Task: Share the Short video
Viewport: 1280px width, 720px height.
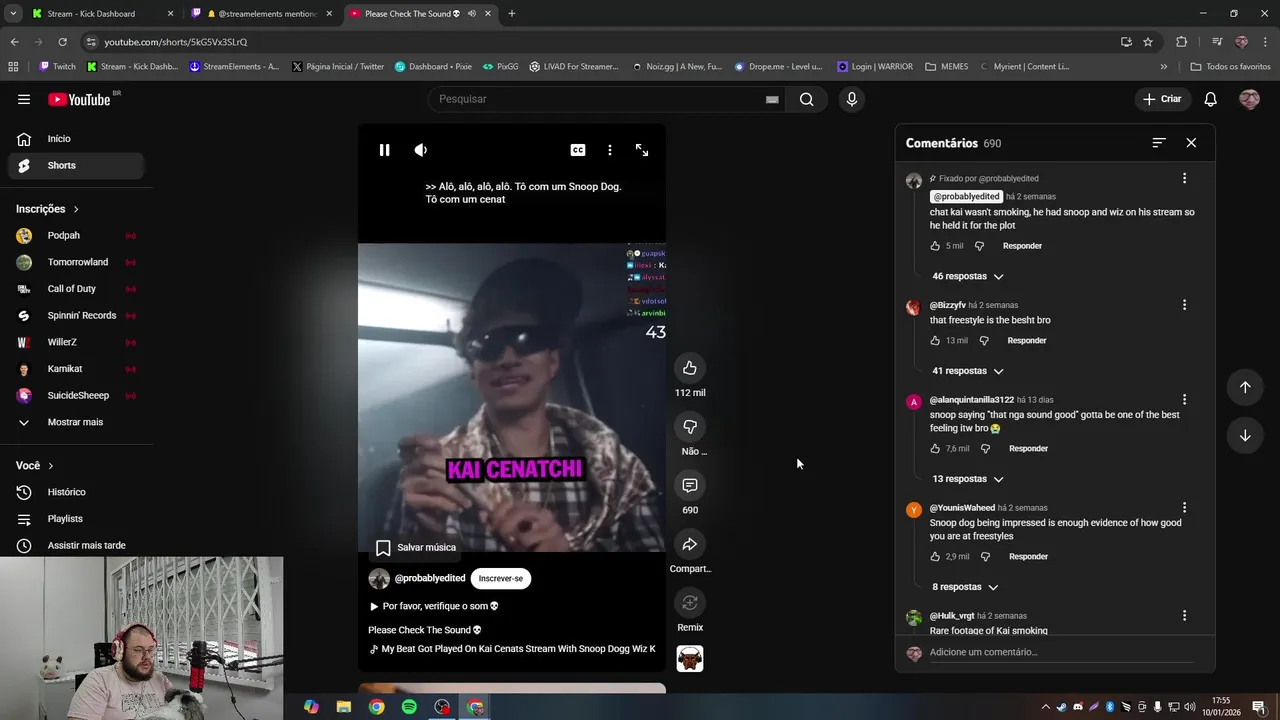Action: click(690, 544)
